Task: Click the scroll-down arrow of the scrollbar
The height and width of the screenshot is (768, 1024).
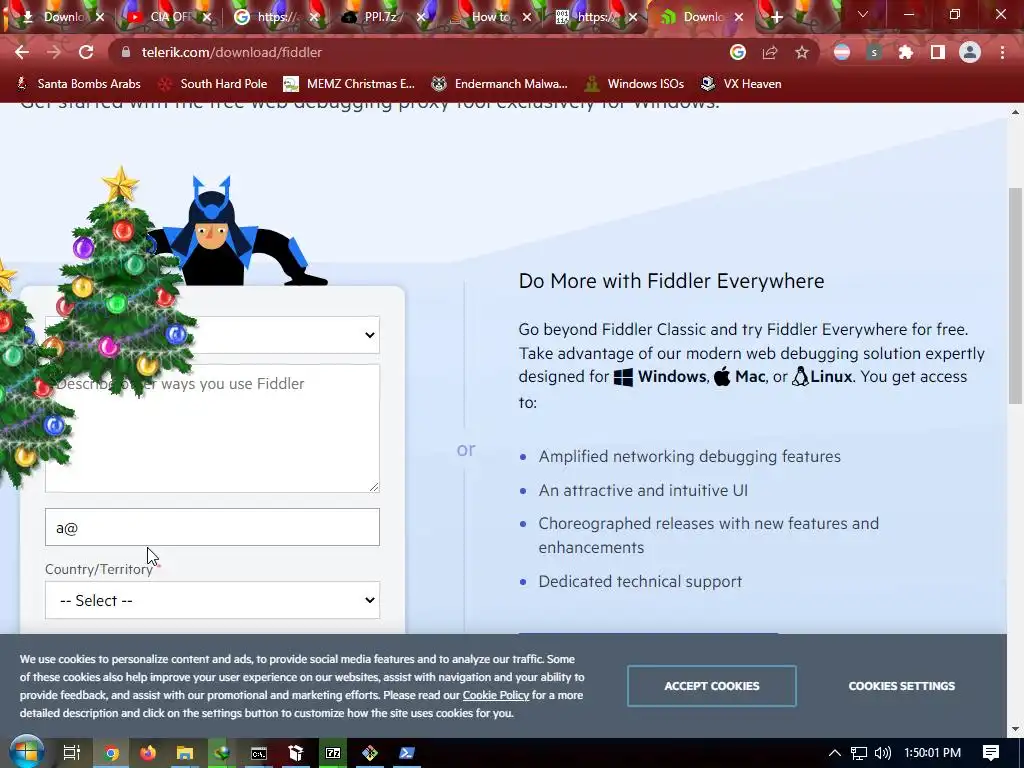Action: point(1016,729)
